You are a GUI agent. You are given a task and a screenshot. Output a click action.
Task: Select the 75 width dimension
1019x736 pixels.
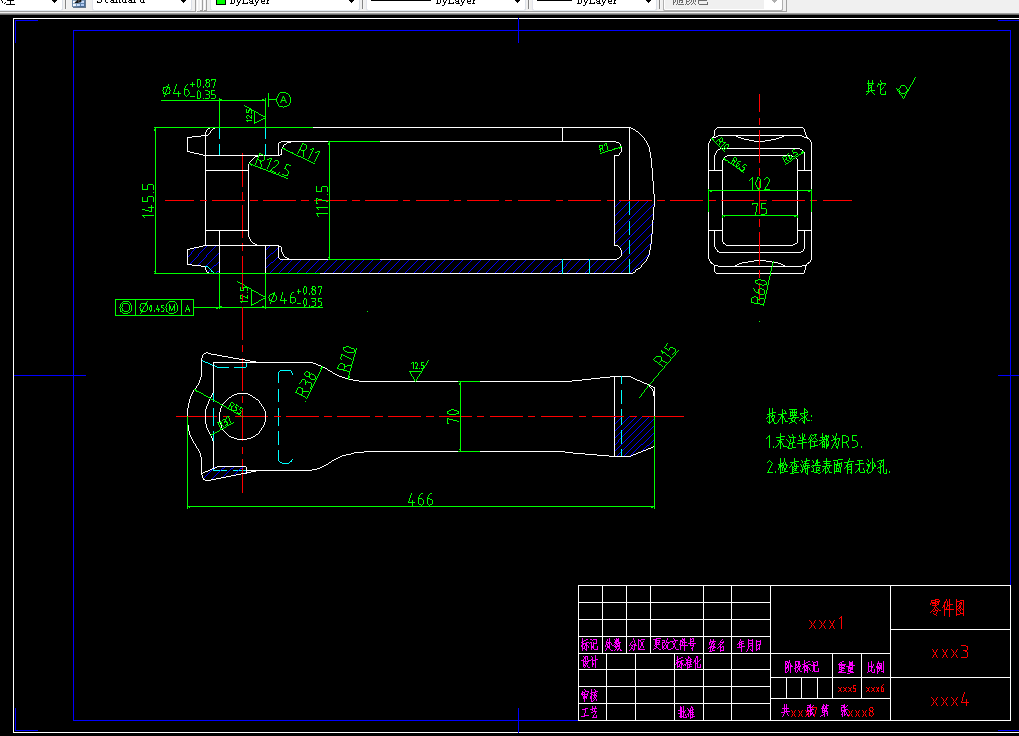[760, 209]
